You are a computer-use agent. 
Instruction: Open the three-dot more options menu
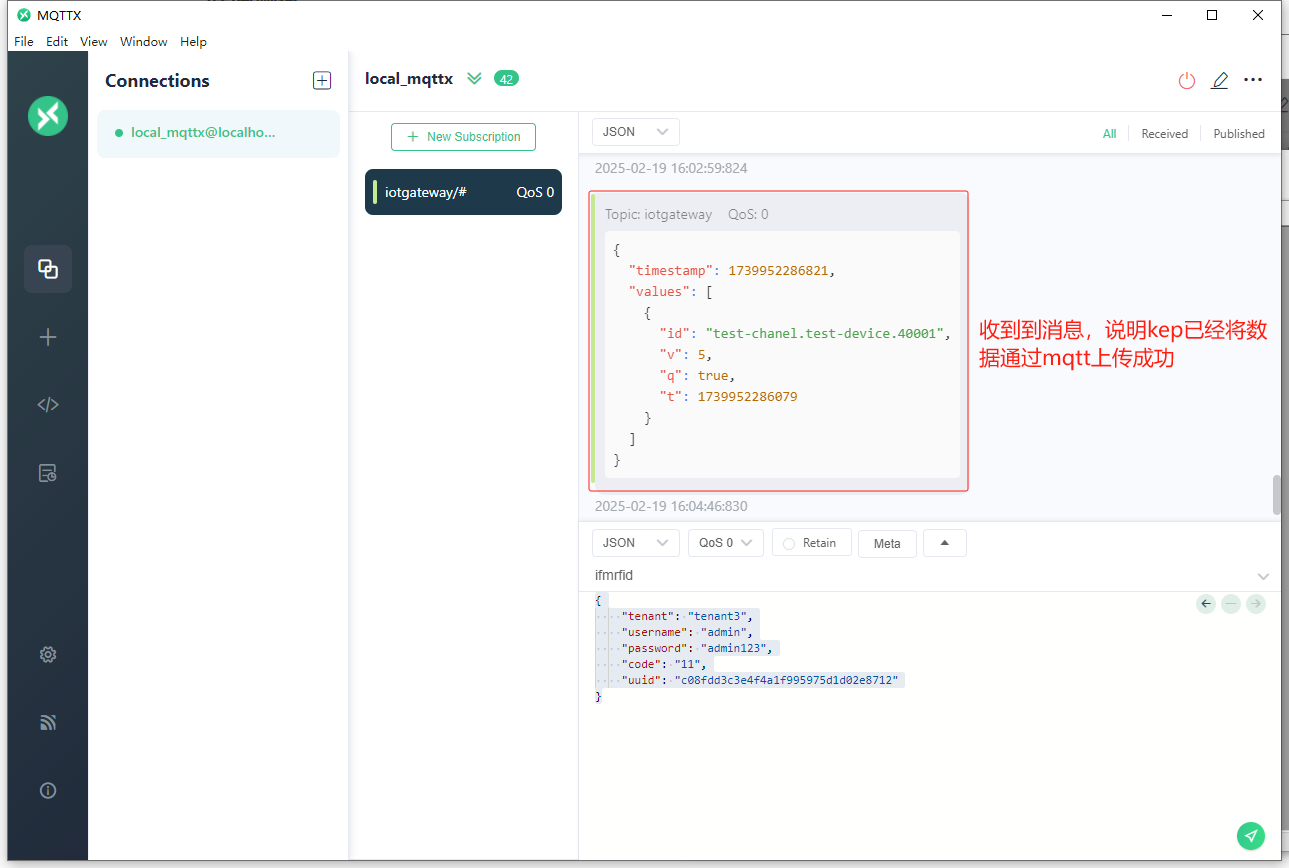point(1253,80)
